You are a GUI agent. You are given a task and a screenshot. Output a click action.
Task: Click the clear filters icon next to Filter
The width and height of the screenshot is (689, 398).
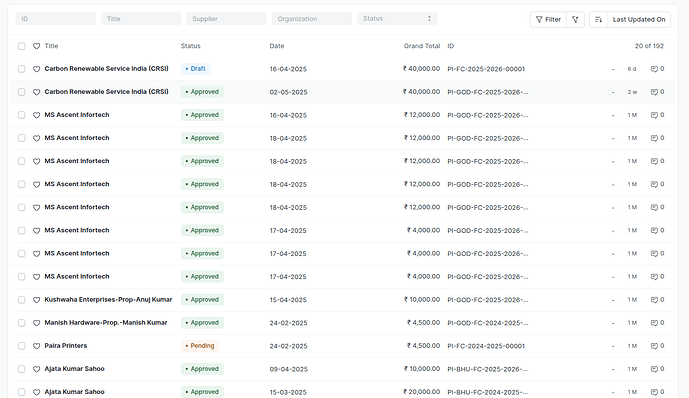coord(575,19)
